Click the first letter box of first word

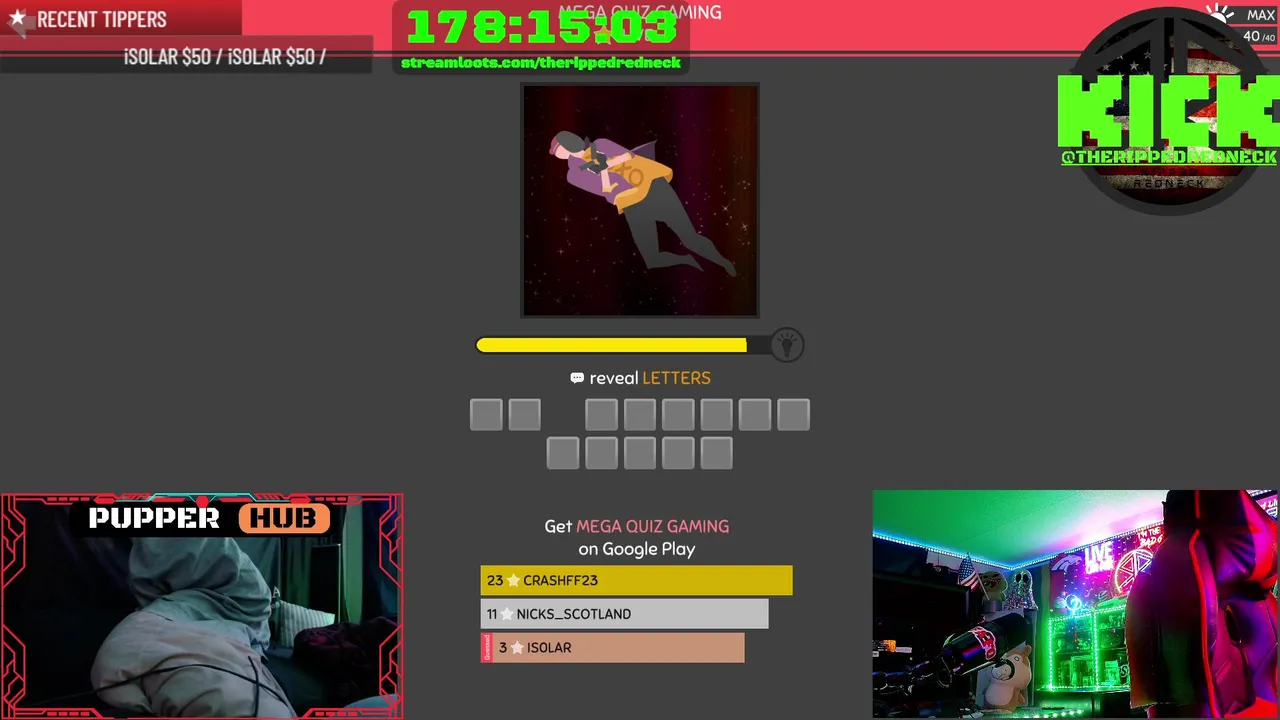coord(486,415)
